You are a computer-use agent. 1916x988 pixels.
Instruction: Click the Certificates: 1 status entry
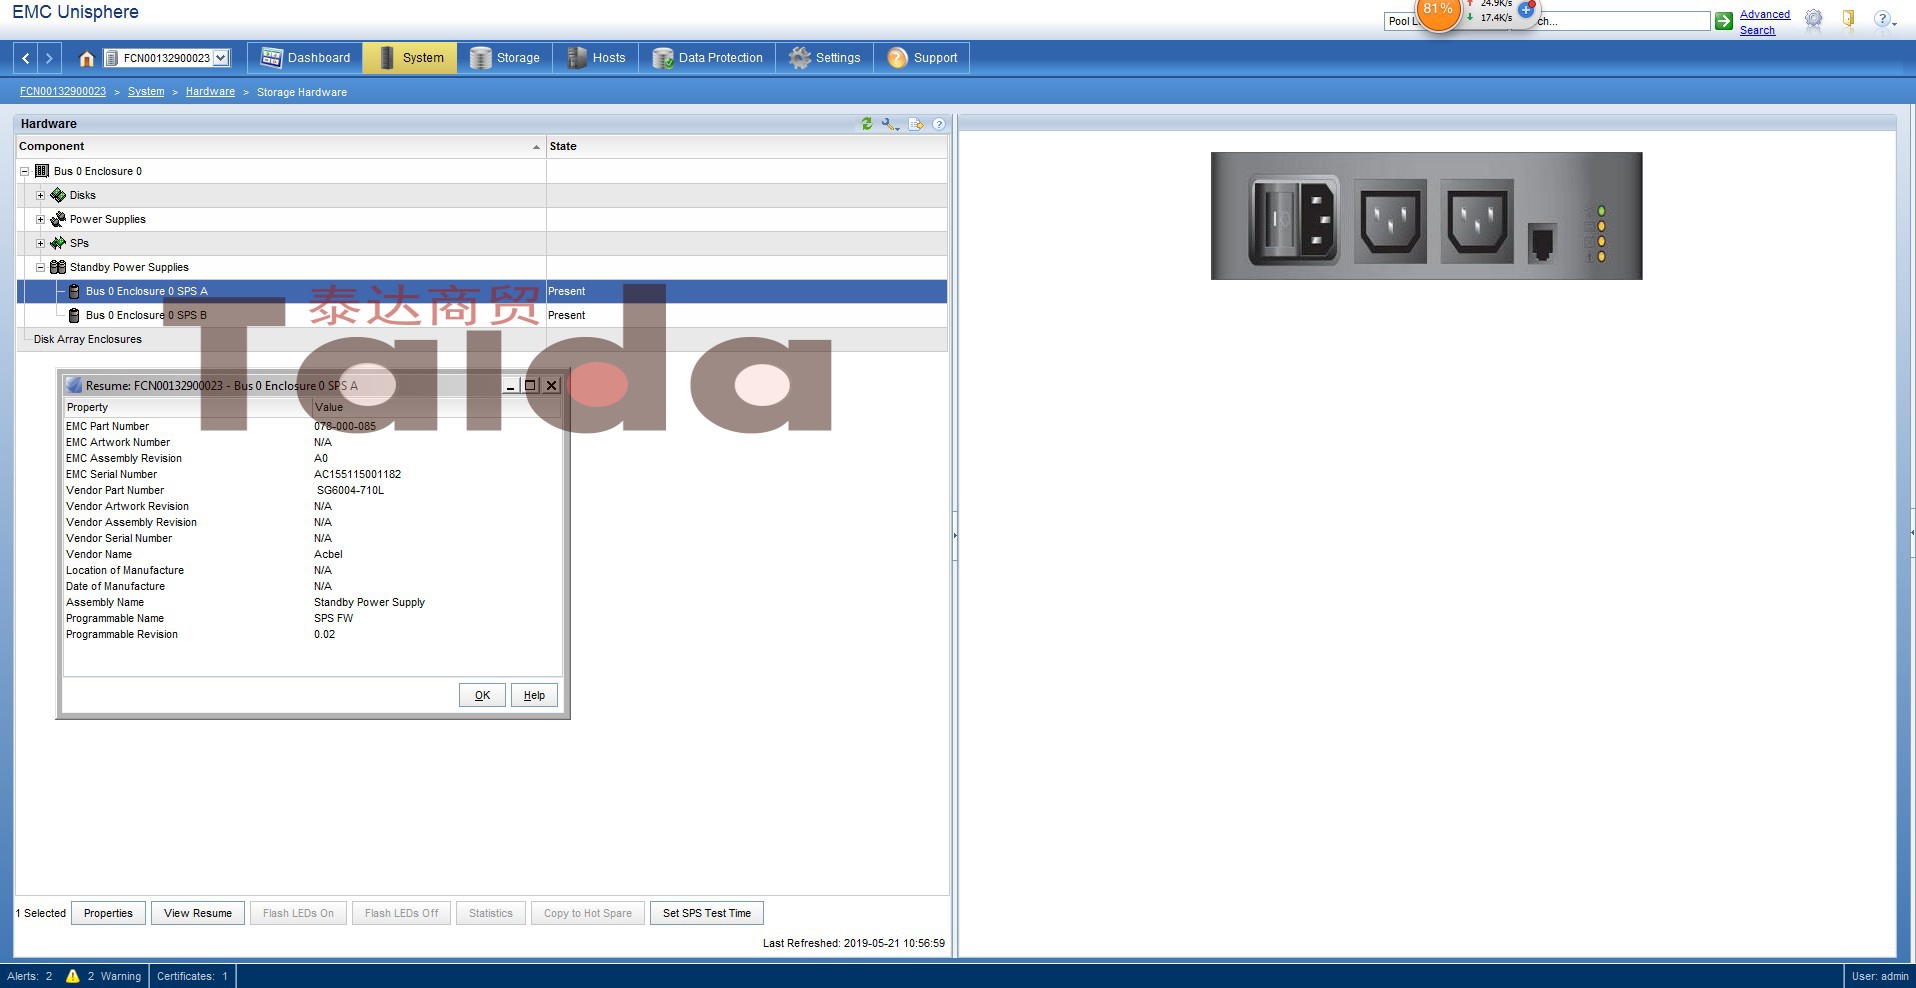[x=192, y=977]
